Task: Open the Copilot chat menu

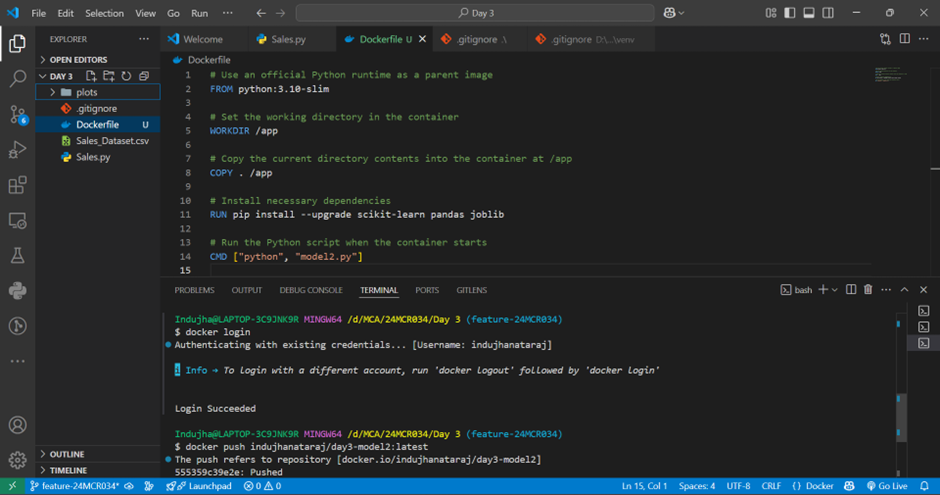Action: click(x=674, y=13)
